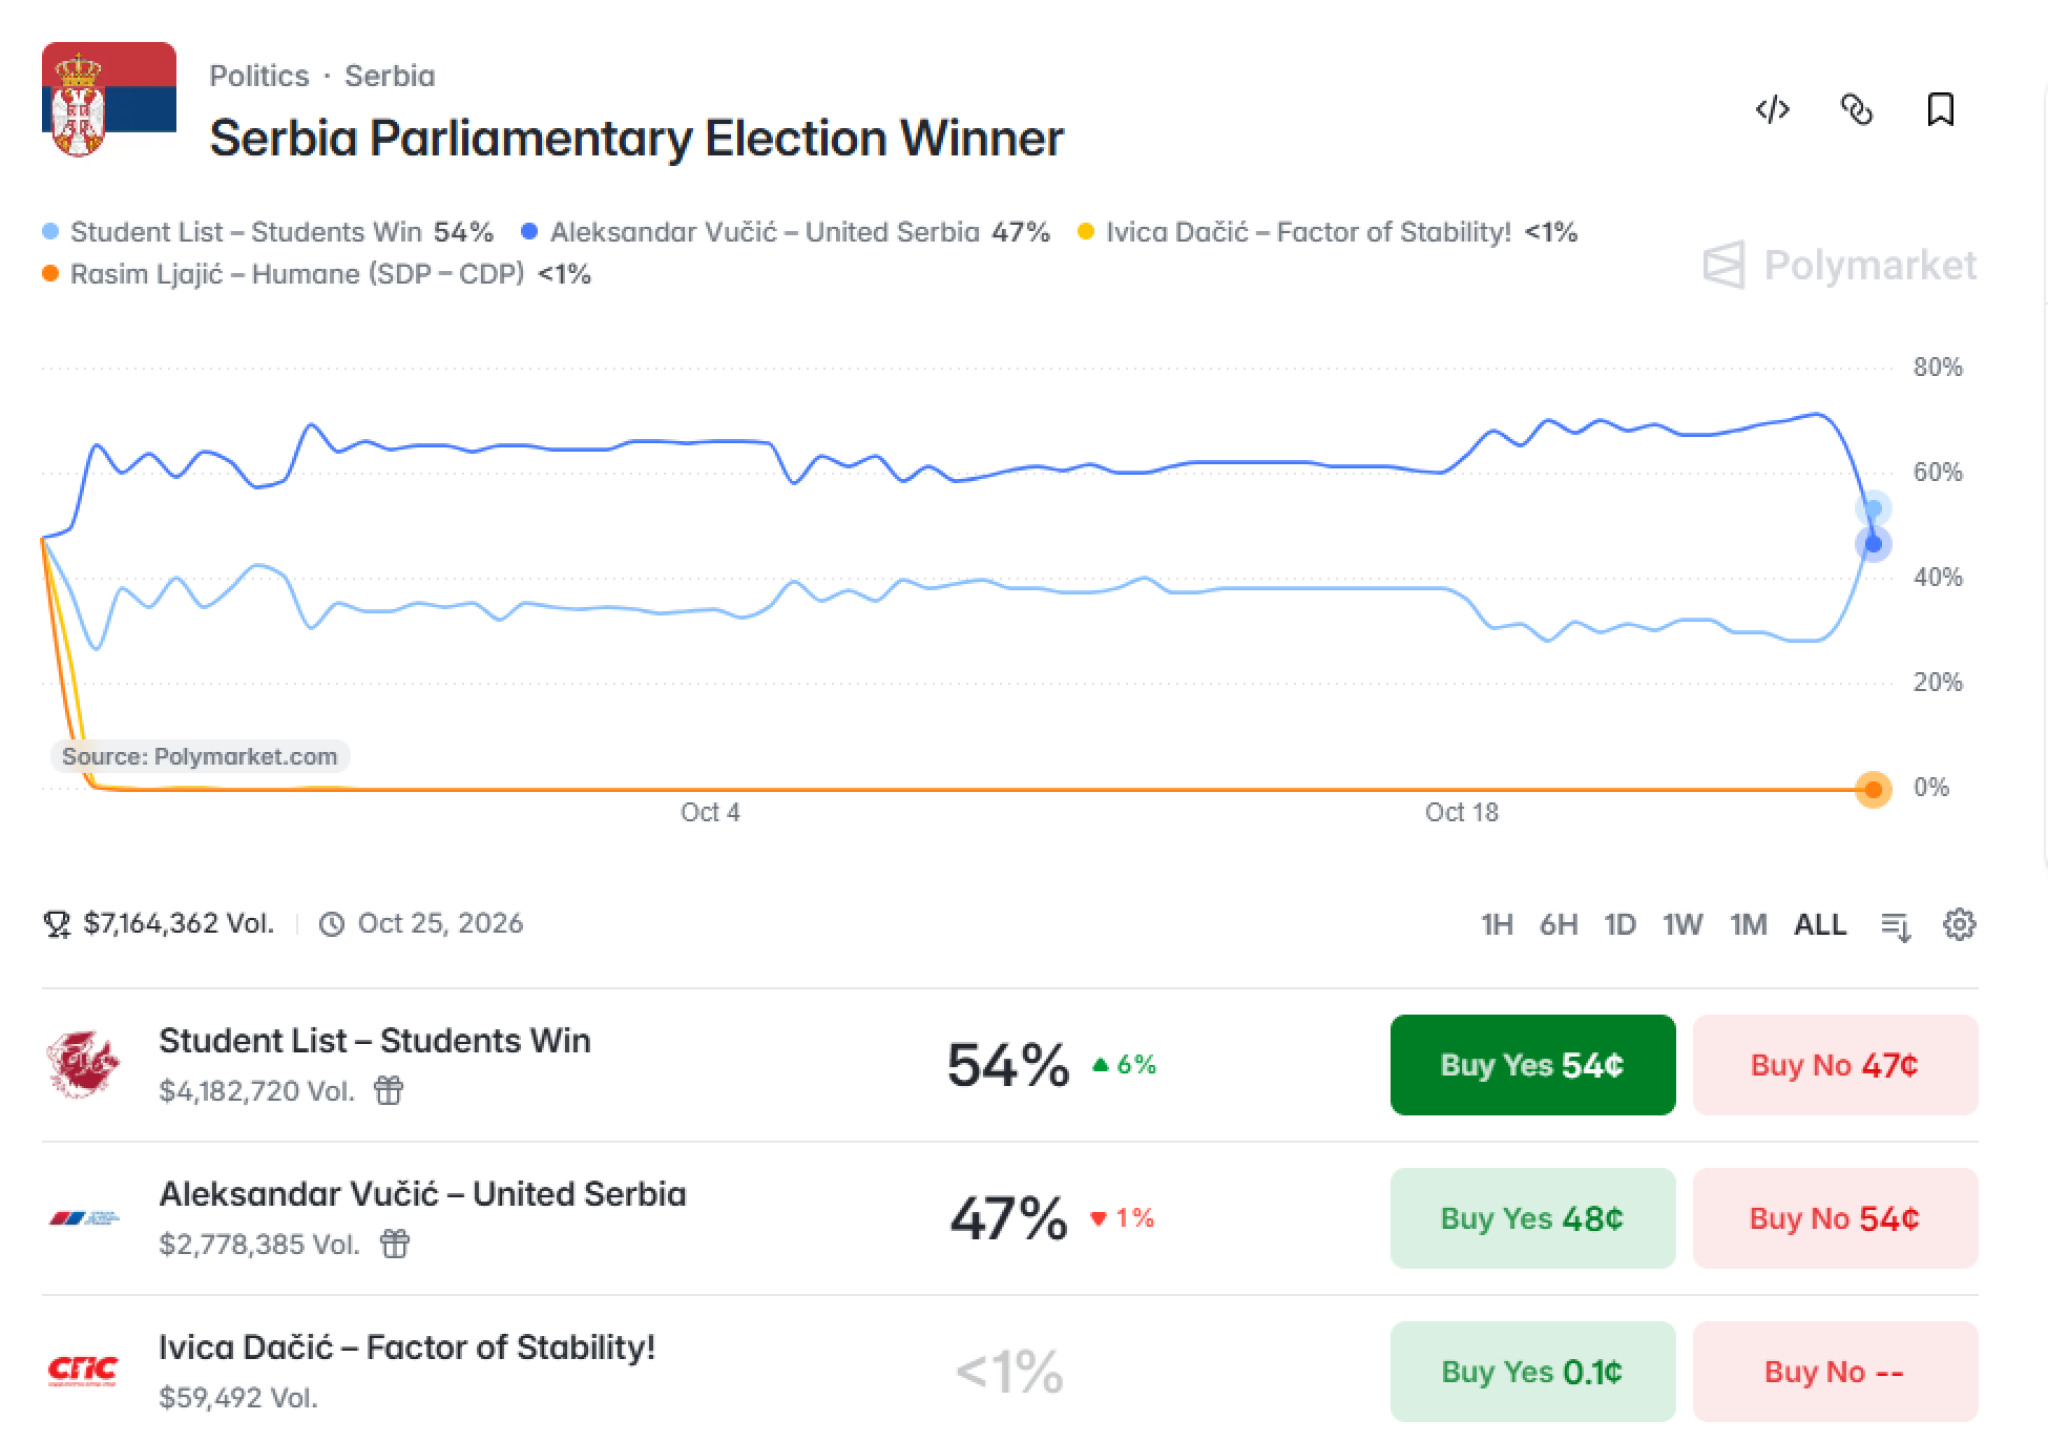Select the 1H time range
Viewport: 2048px width, 1441px height.
point(1496,924)
